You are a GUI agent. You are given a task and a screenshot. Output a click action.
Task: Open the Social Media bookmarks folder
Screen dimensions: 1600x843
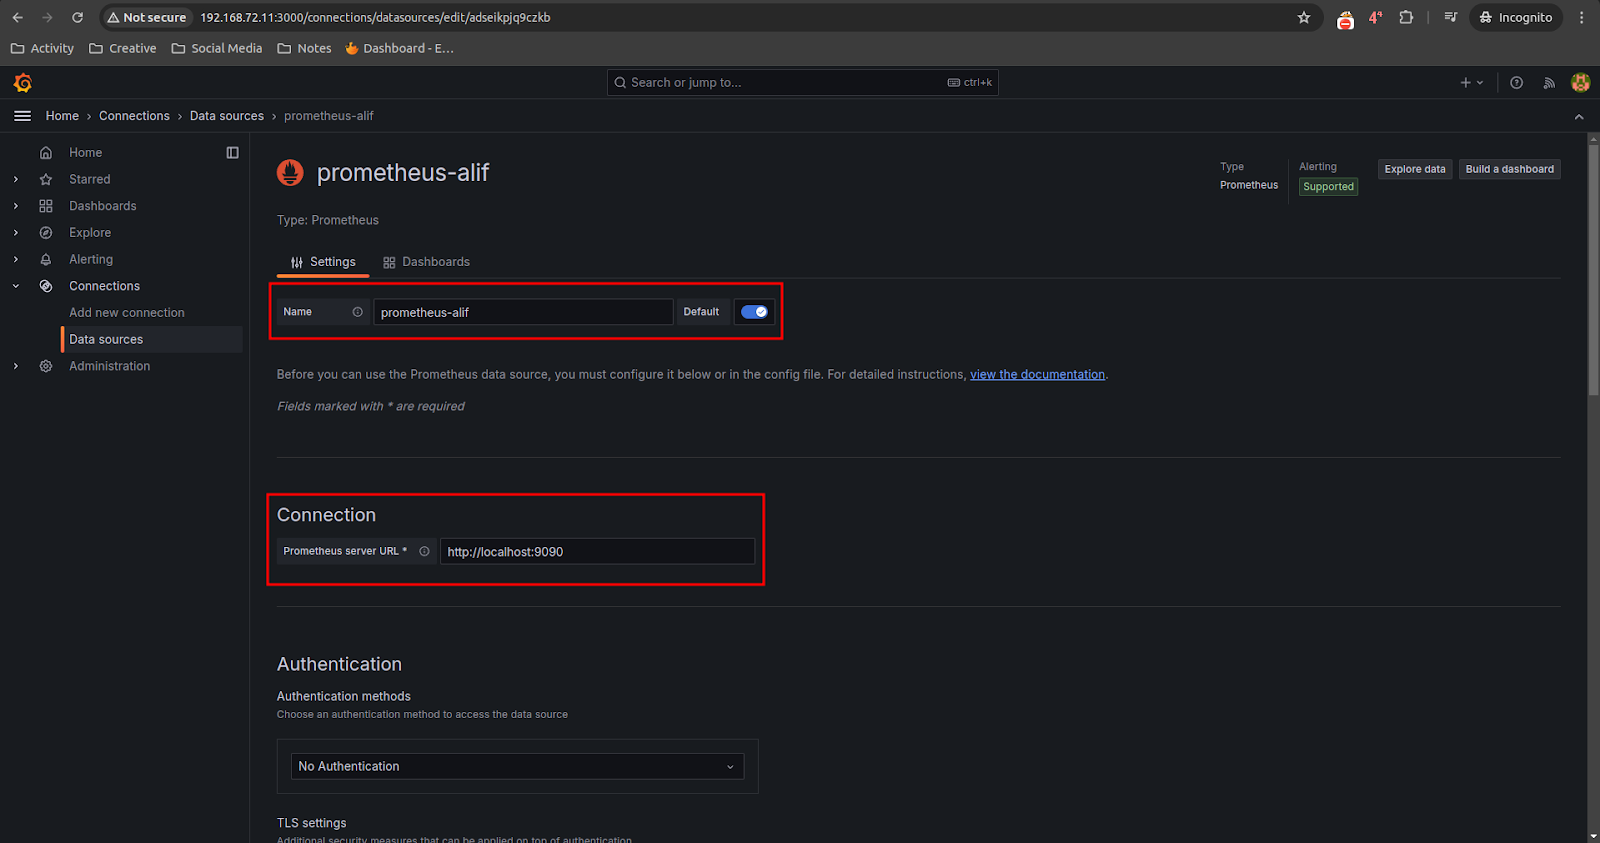[217, 48]
